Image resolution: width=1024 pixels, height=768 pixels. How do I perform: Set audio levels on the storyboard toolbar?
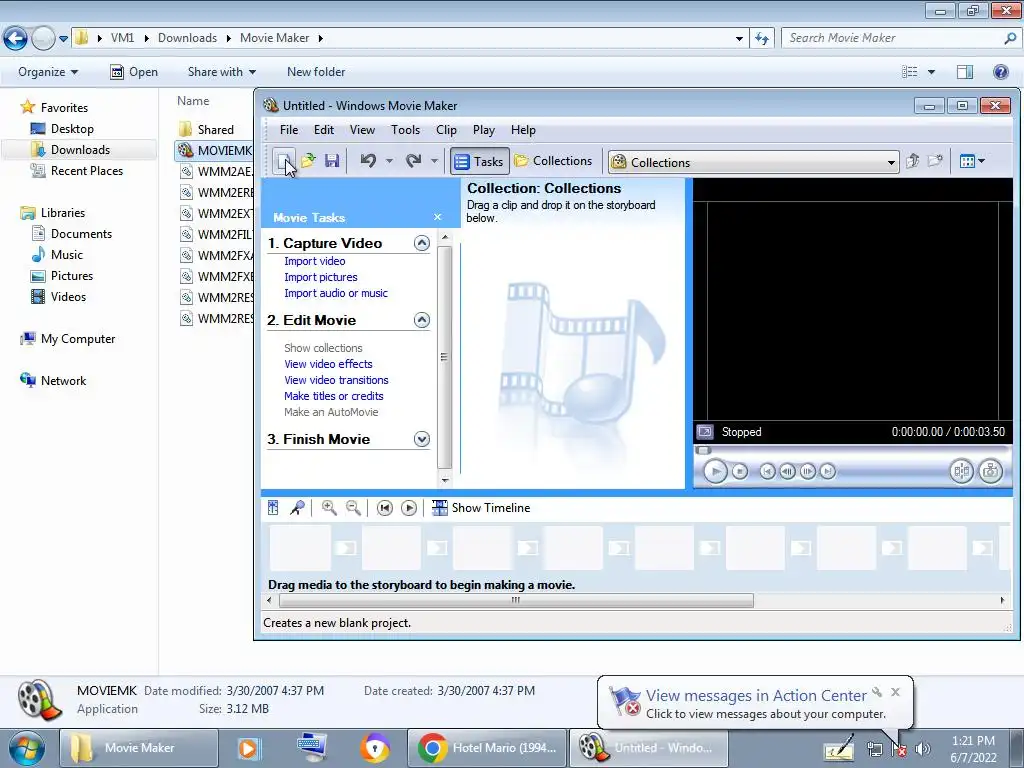[x=273, y=507]
